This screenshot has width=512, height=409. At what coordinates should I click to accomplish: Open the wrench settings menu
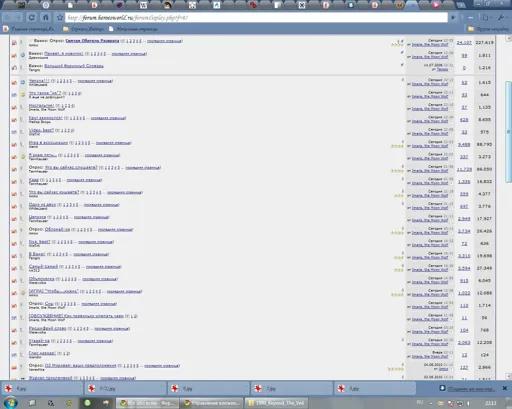[501, 17]
